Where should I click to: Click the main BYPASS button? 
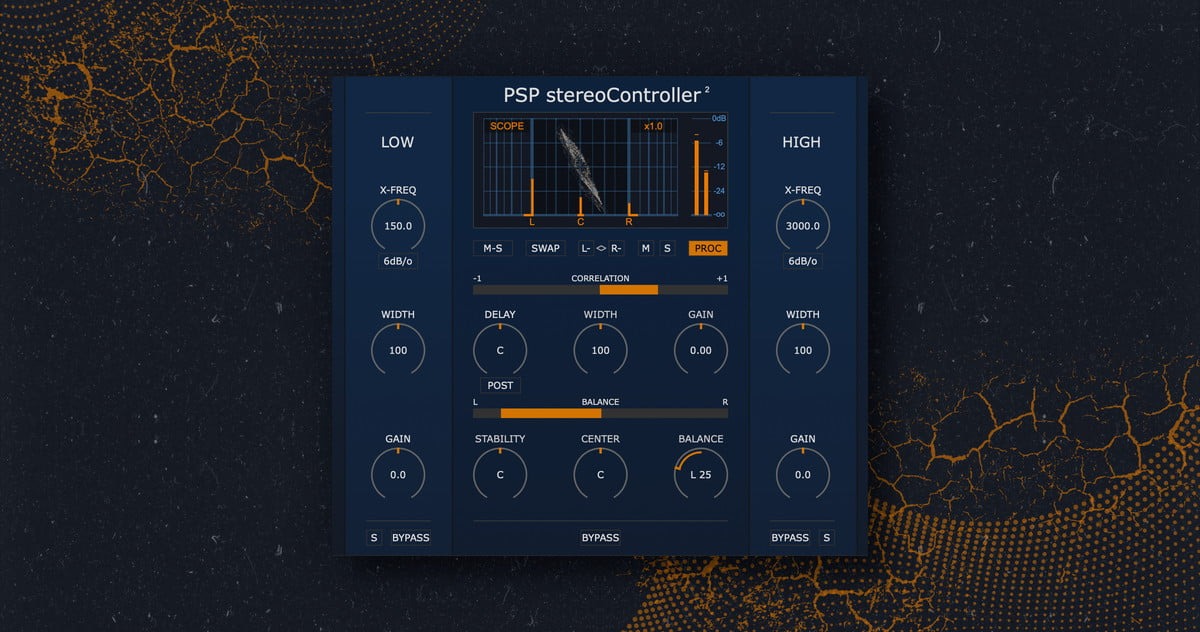[600, 537]
